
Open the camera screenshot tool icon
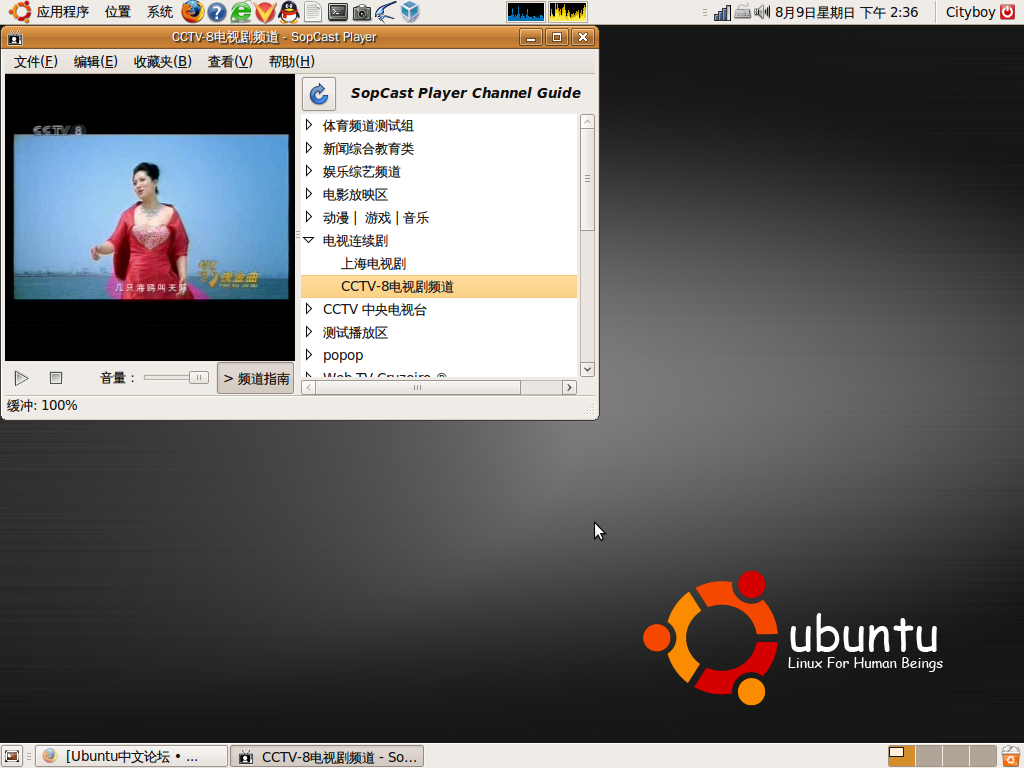(362, 12)
